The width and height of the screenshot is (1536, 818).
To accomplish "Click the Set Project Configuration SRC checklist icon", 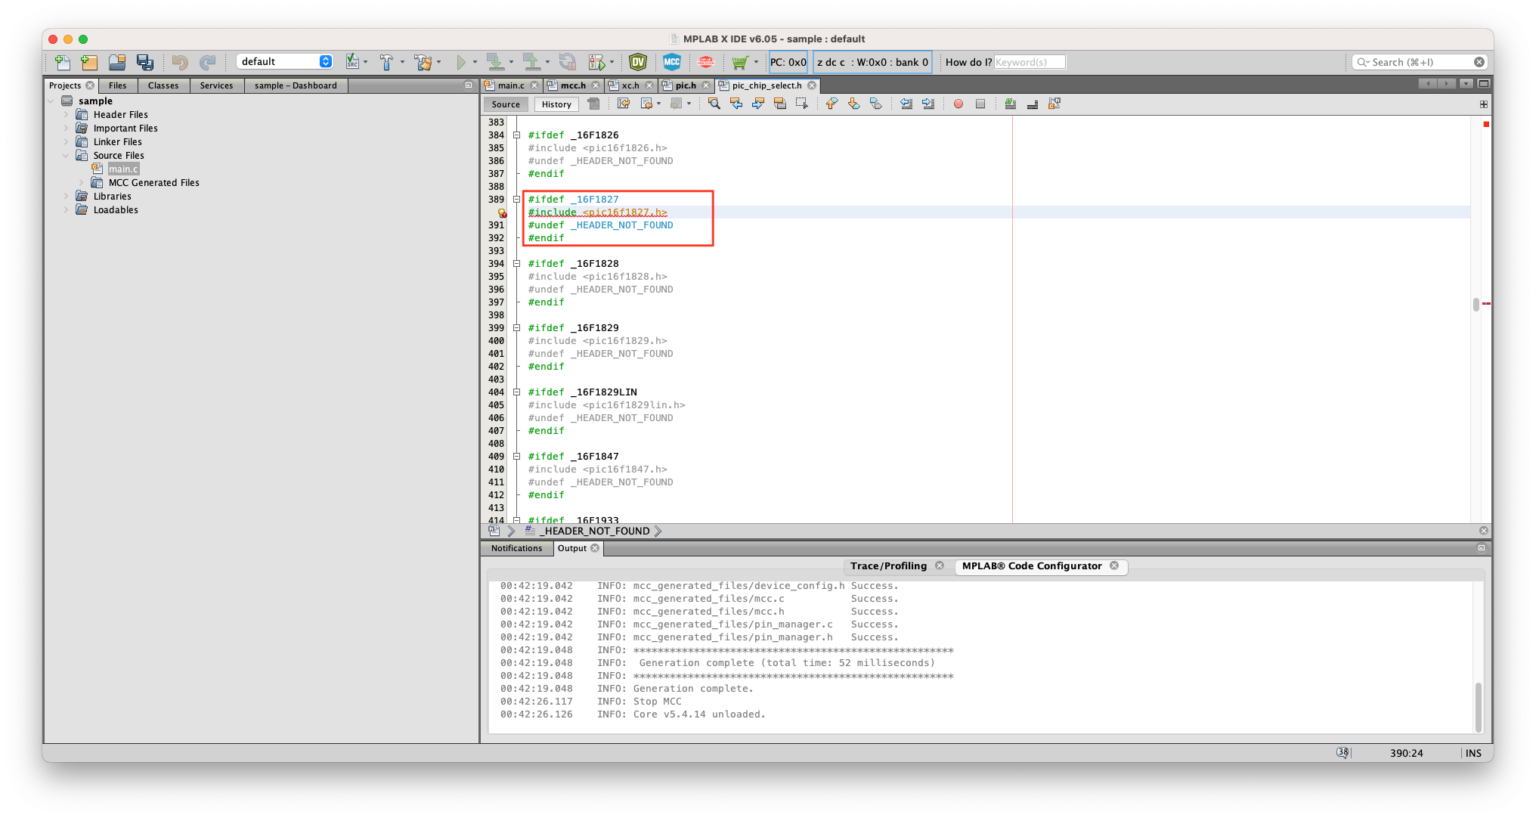I will click(352, 62).
